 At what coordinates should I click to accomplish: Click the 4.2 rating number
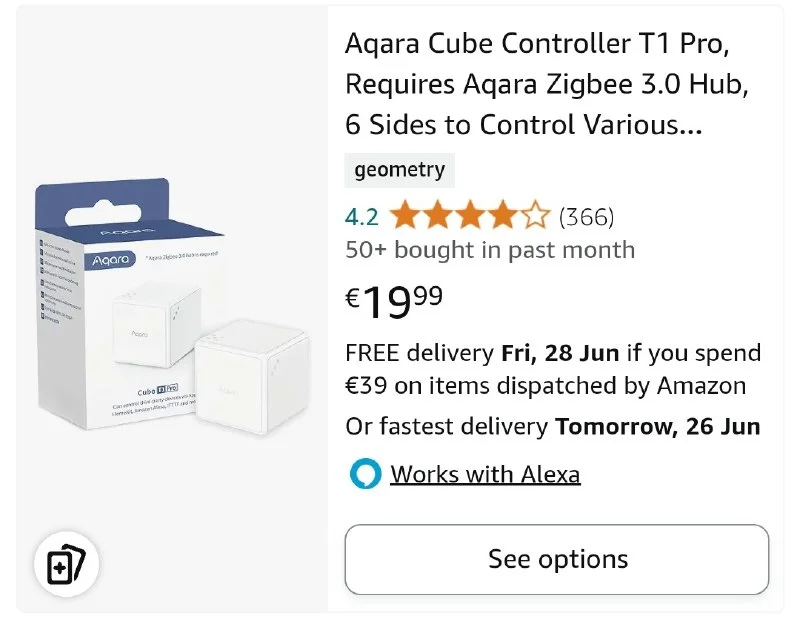pyautogui.click(x=361, y=216)
